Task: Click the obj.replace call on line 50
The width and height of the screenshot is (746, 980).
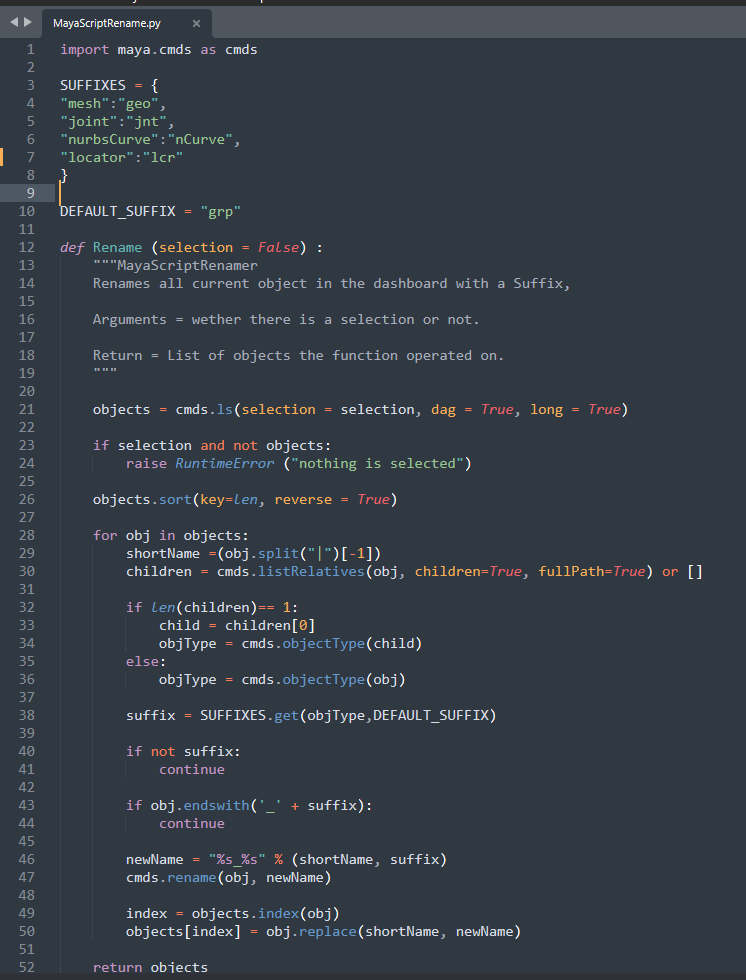Action: [394, 931]
